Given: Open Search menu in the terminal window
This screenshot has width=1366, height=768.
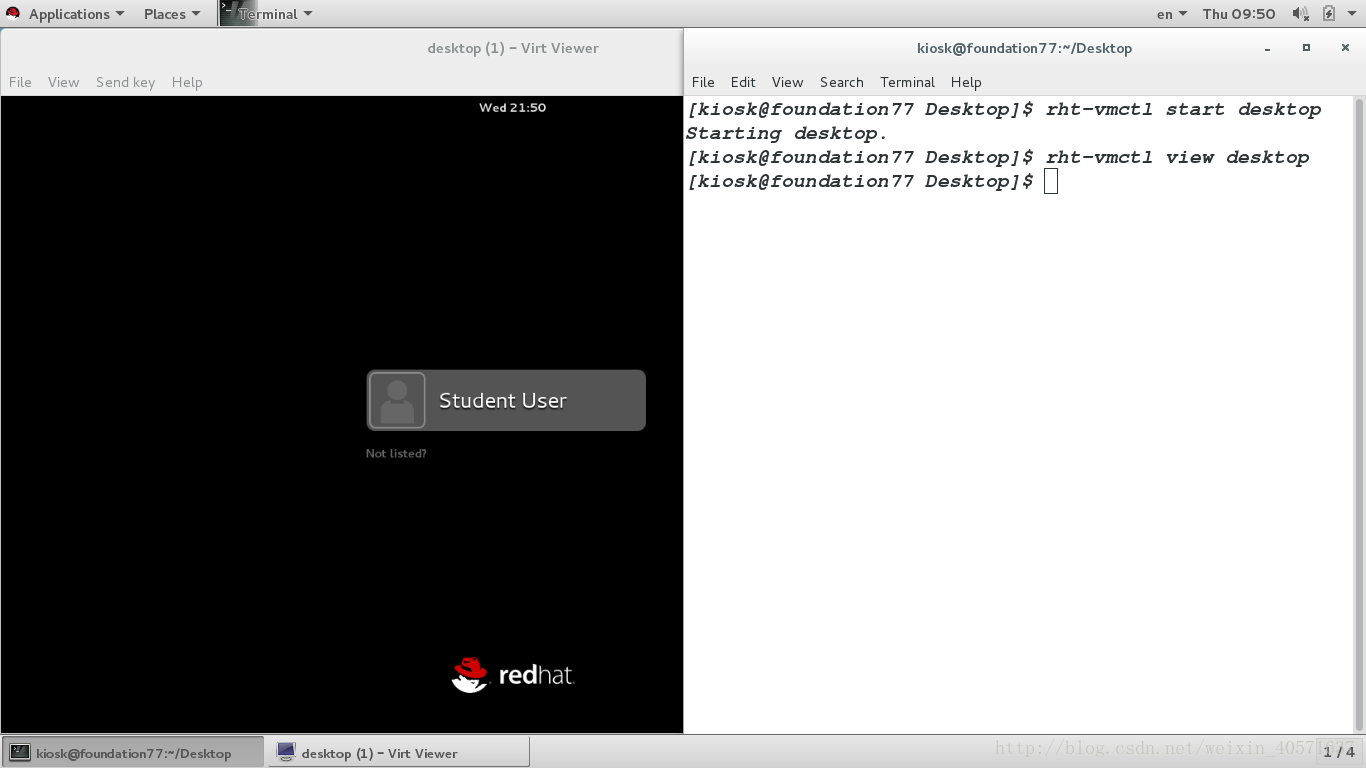Looking at the screenshot, I should click(841, 82).
